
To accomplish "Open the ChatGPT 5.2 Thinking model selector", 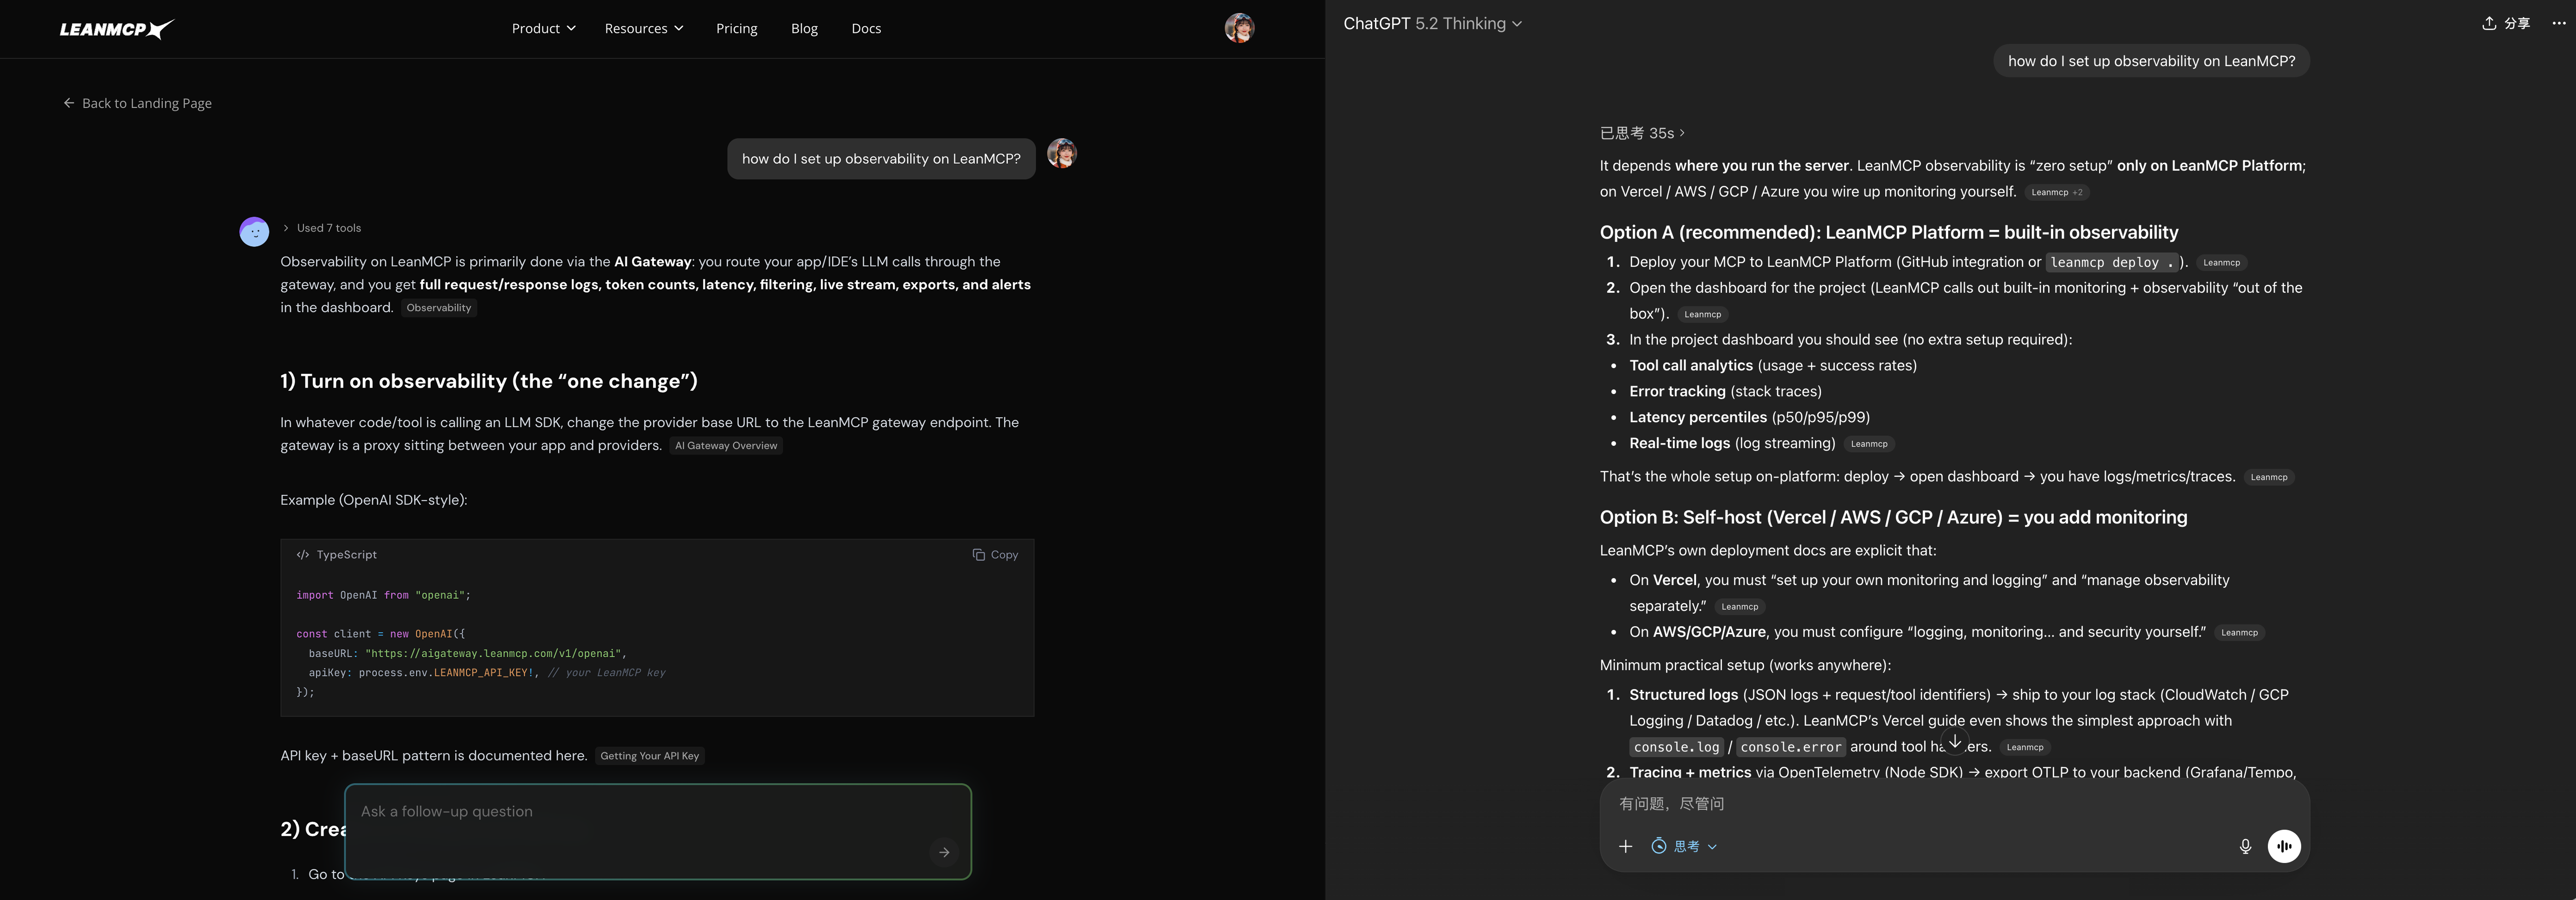I will click(x=1432, y=23).
